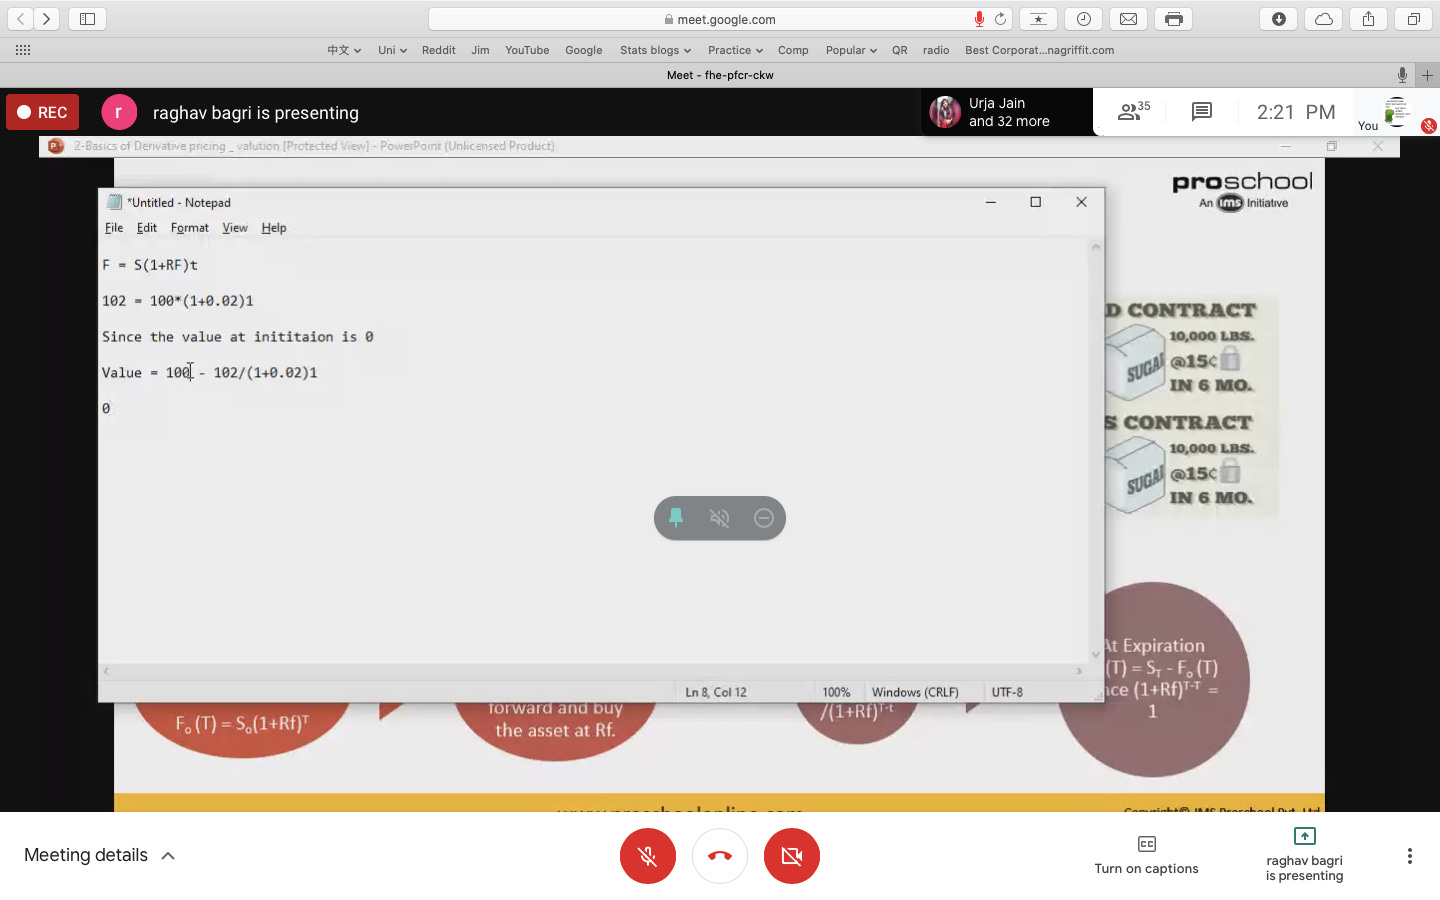This screenshot has width=1440, height=900.
Task: Open the Notepad Format menu
Action: [190, 228]
